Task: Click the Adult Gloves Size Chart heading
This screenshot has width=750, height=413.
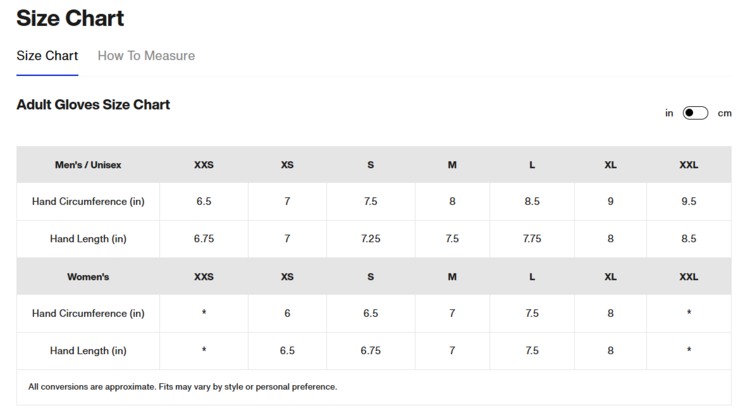Action: [x=93, y=104]
